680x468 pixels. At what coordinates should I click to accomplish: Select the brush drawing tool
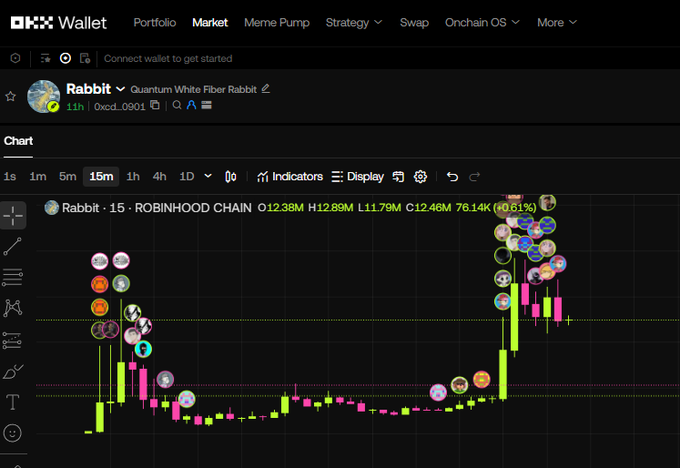click(13, 372)
